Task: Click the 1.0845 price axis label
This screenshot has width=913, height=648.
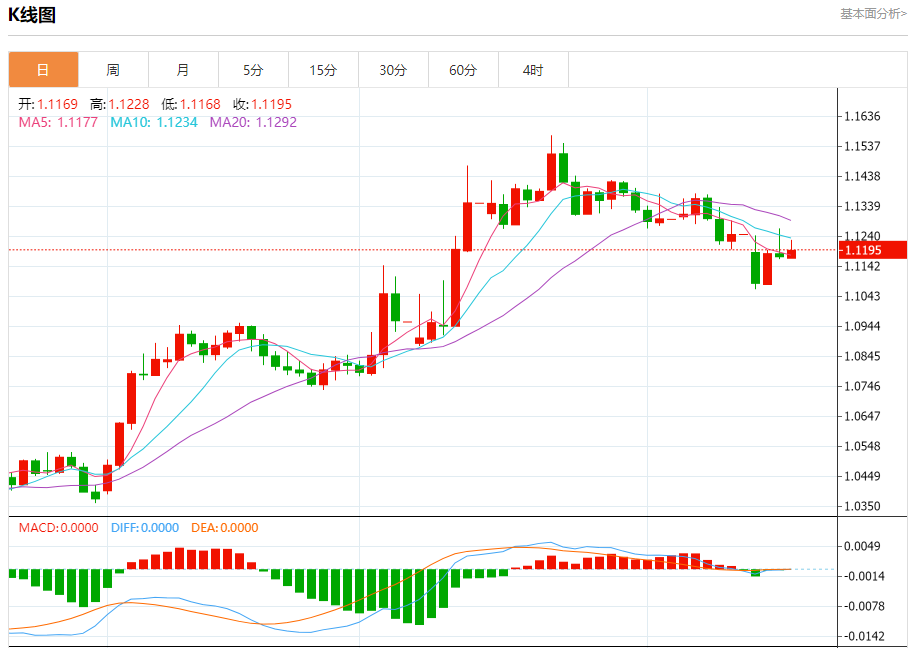Action: (862, 356)
